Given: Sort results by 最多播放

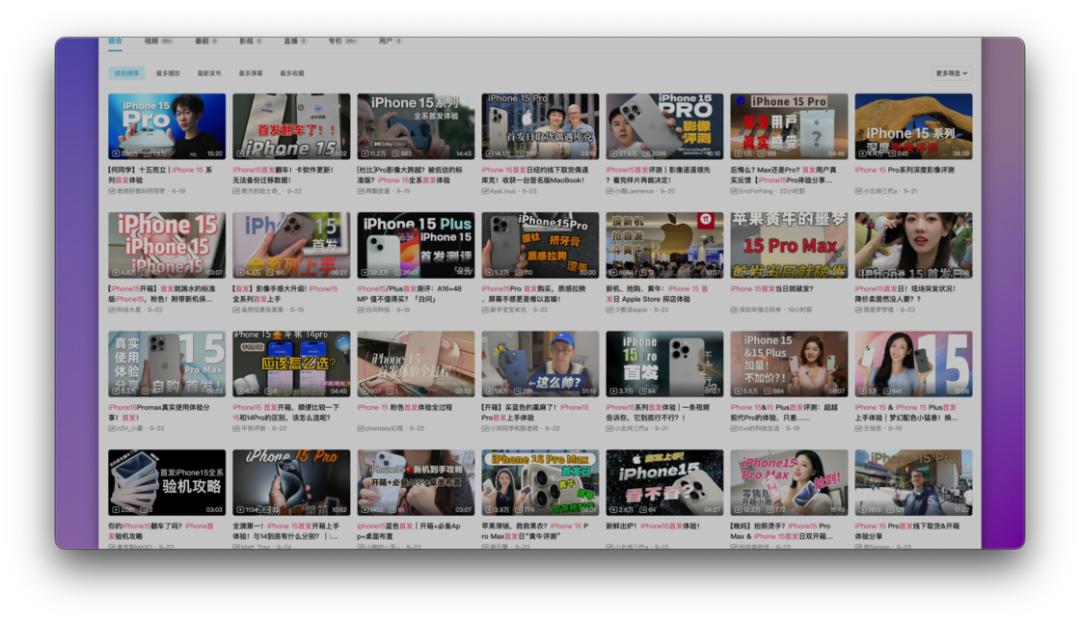Looking at the screenshot, I should tap(167, 73).
